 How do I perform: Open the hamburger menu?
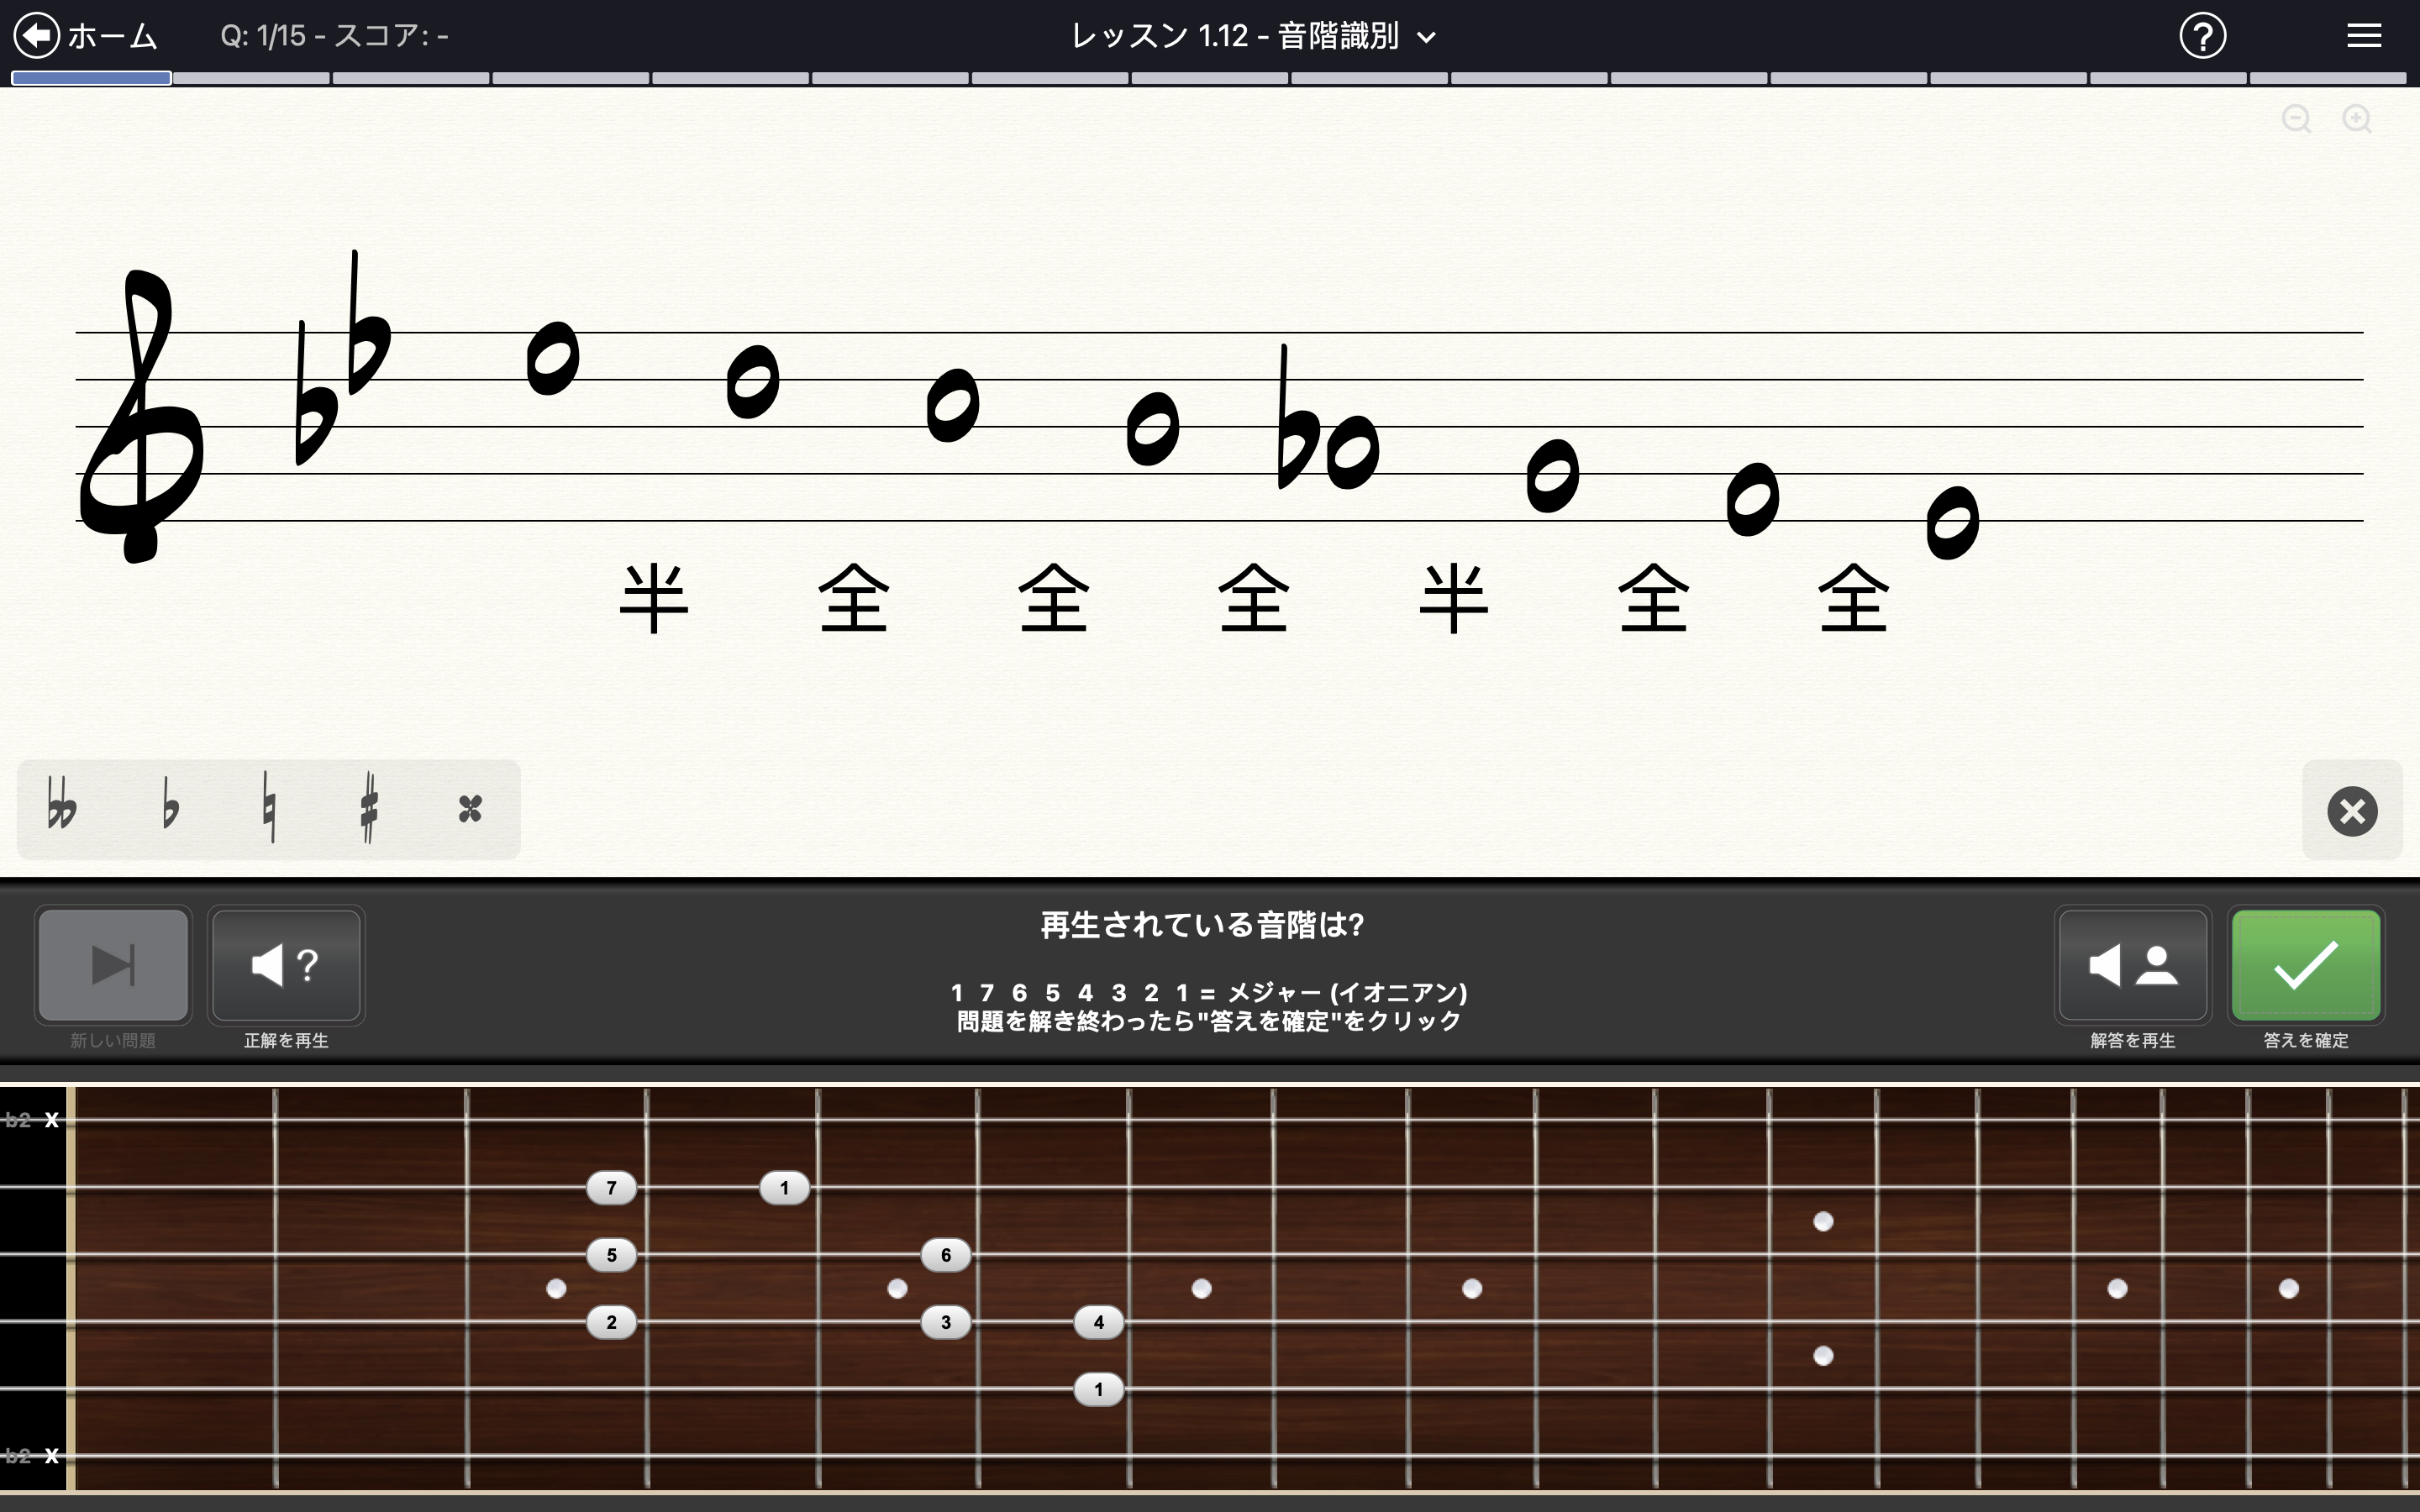coord(2364,36)
